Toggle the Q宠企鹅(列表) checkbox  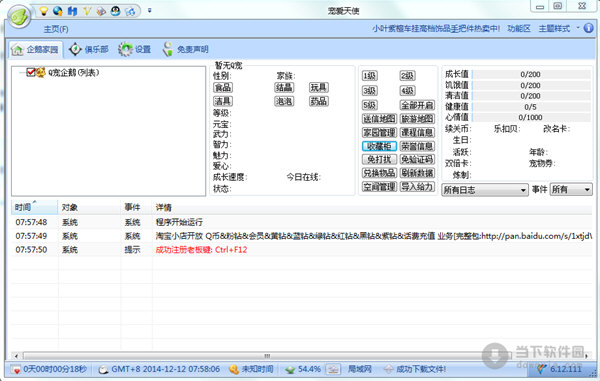(31, 72)
